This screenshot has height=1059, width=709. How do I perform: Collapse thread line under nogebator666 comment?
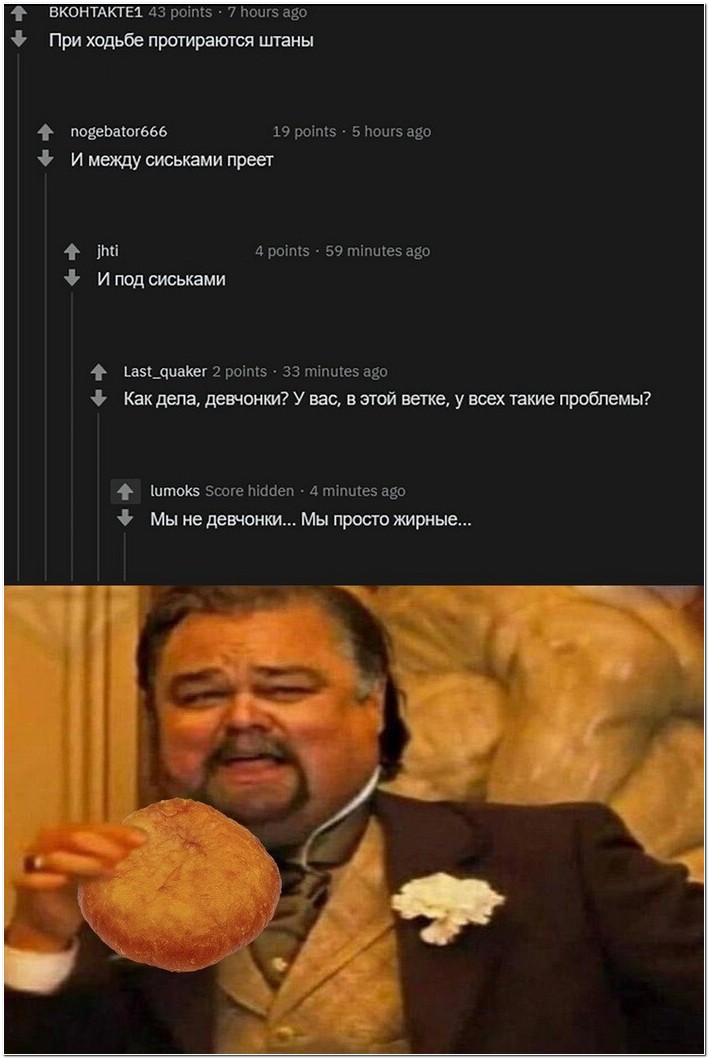tap(45, 377)
